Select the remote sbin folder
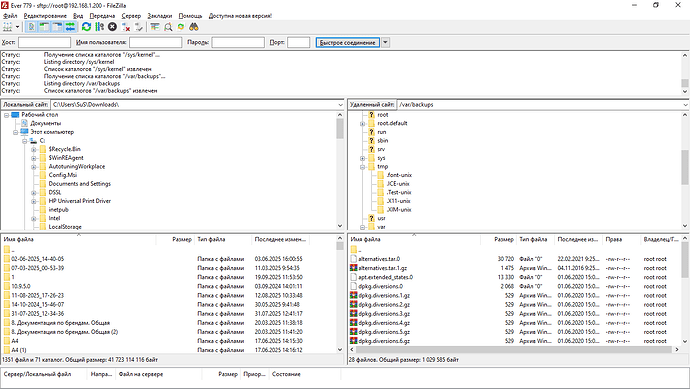Image resolution: width=690 pixels, height=389 pixels. [382, 141]
